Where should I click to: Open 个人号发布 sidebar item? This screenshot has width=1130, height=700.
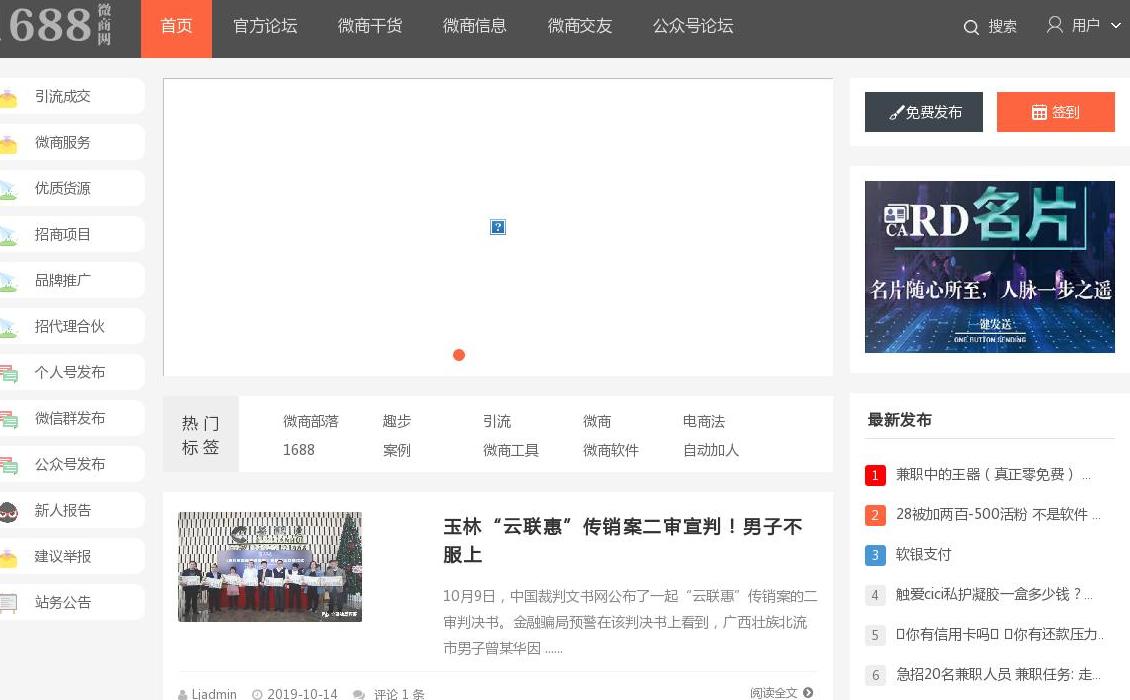tap(70, 373)
